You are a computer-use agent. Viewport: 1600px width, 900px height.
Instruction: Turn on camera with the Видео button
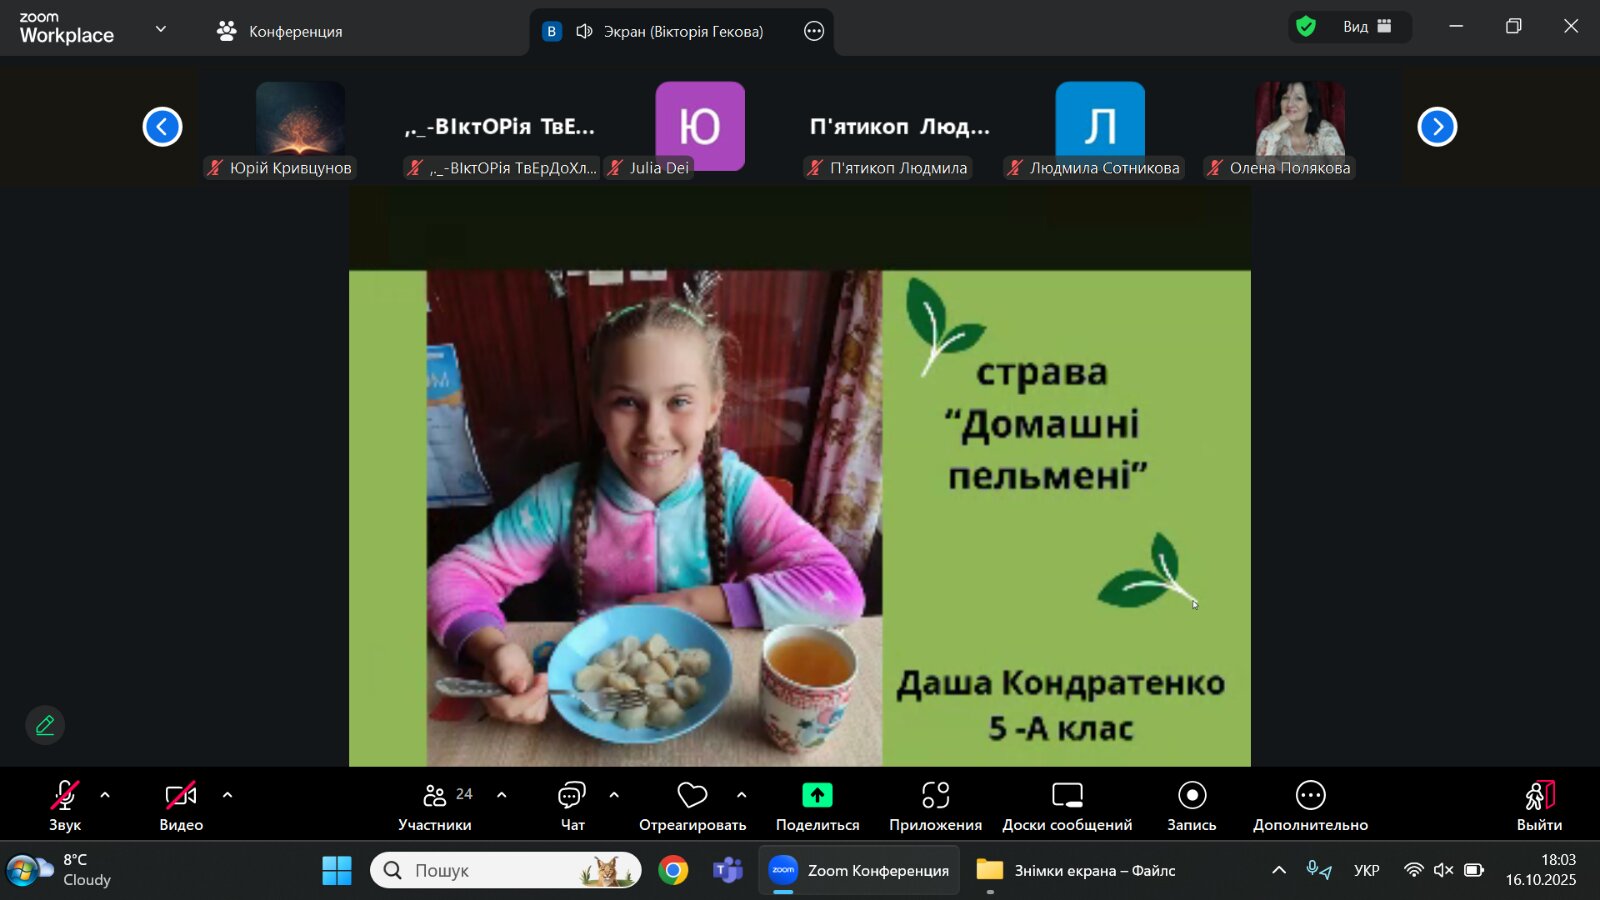pos(181,806)
